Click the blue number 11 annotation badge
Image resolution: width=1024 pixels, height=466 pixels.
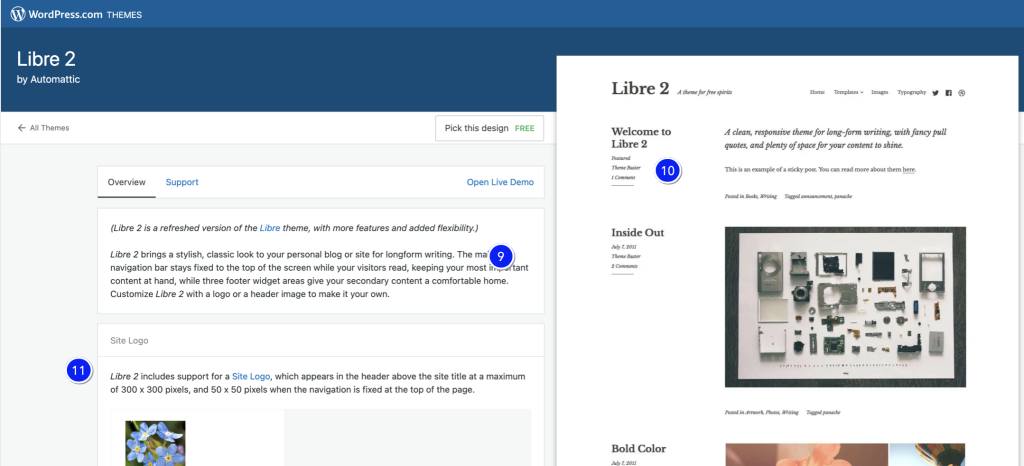79,370
